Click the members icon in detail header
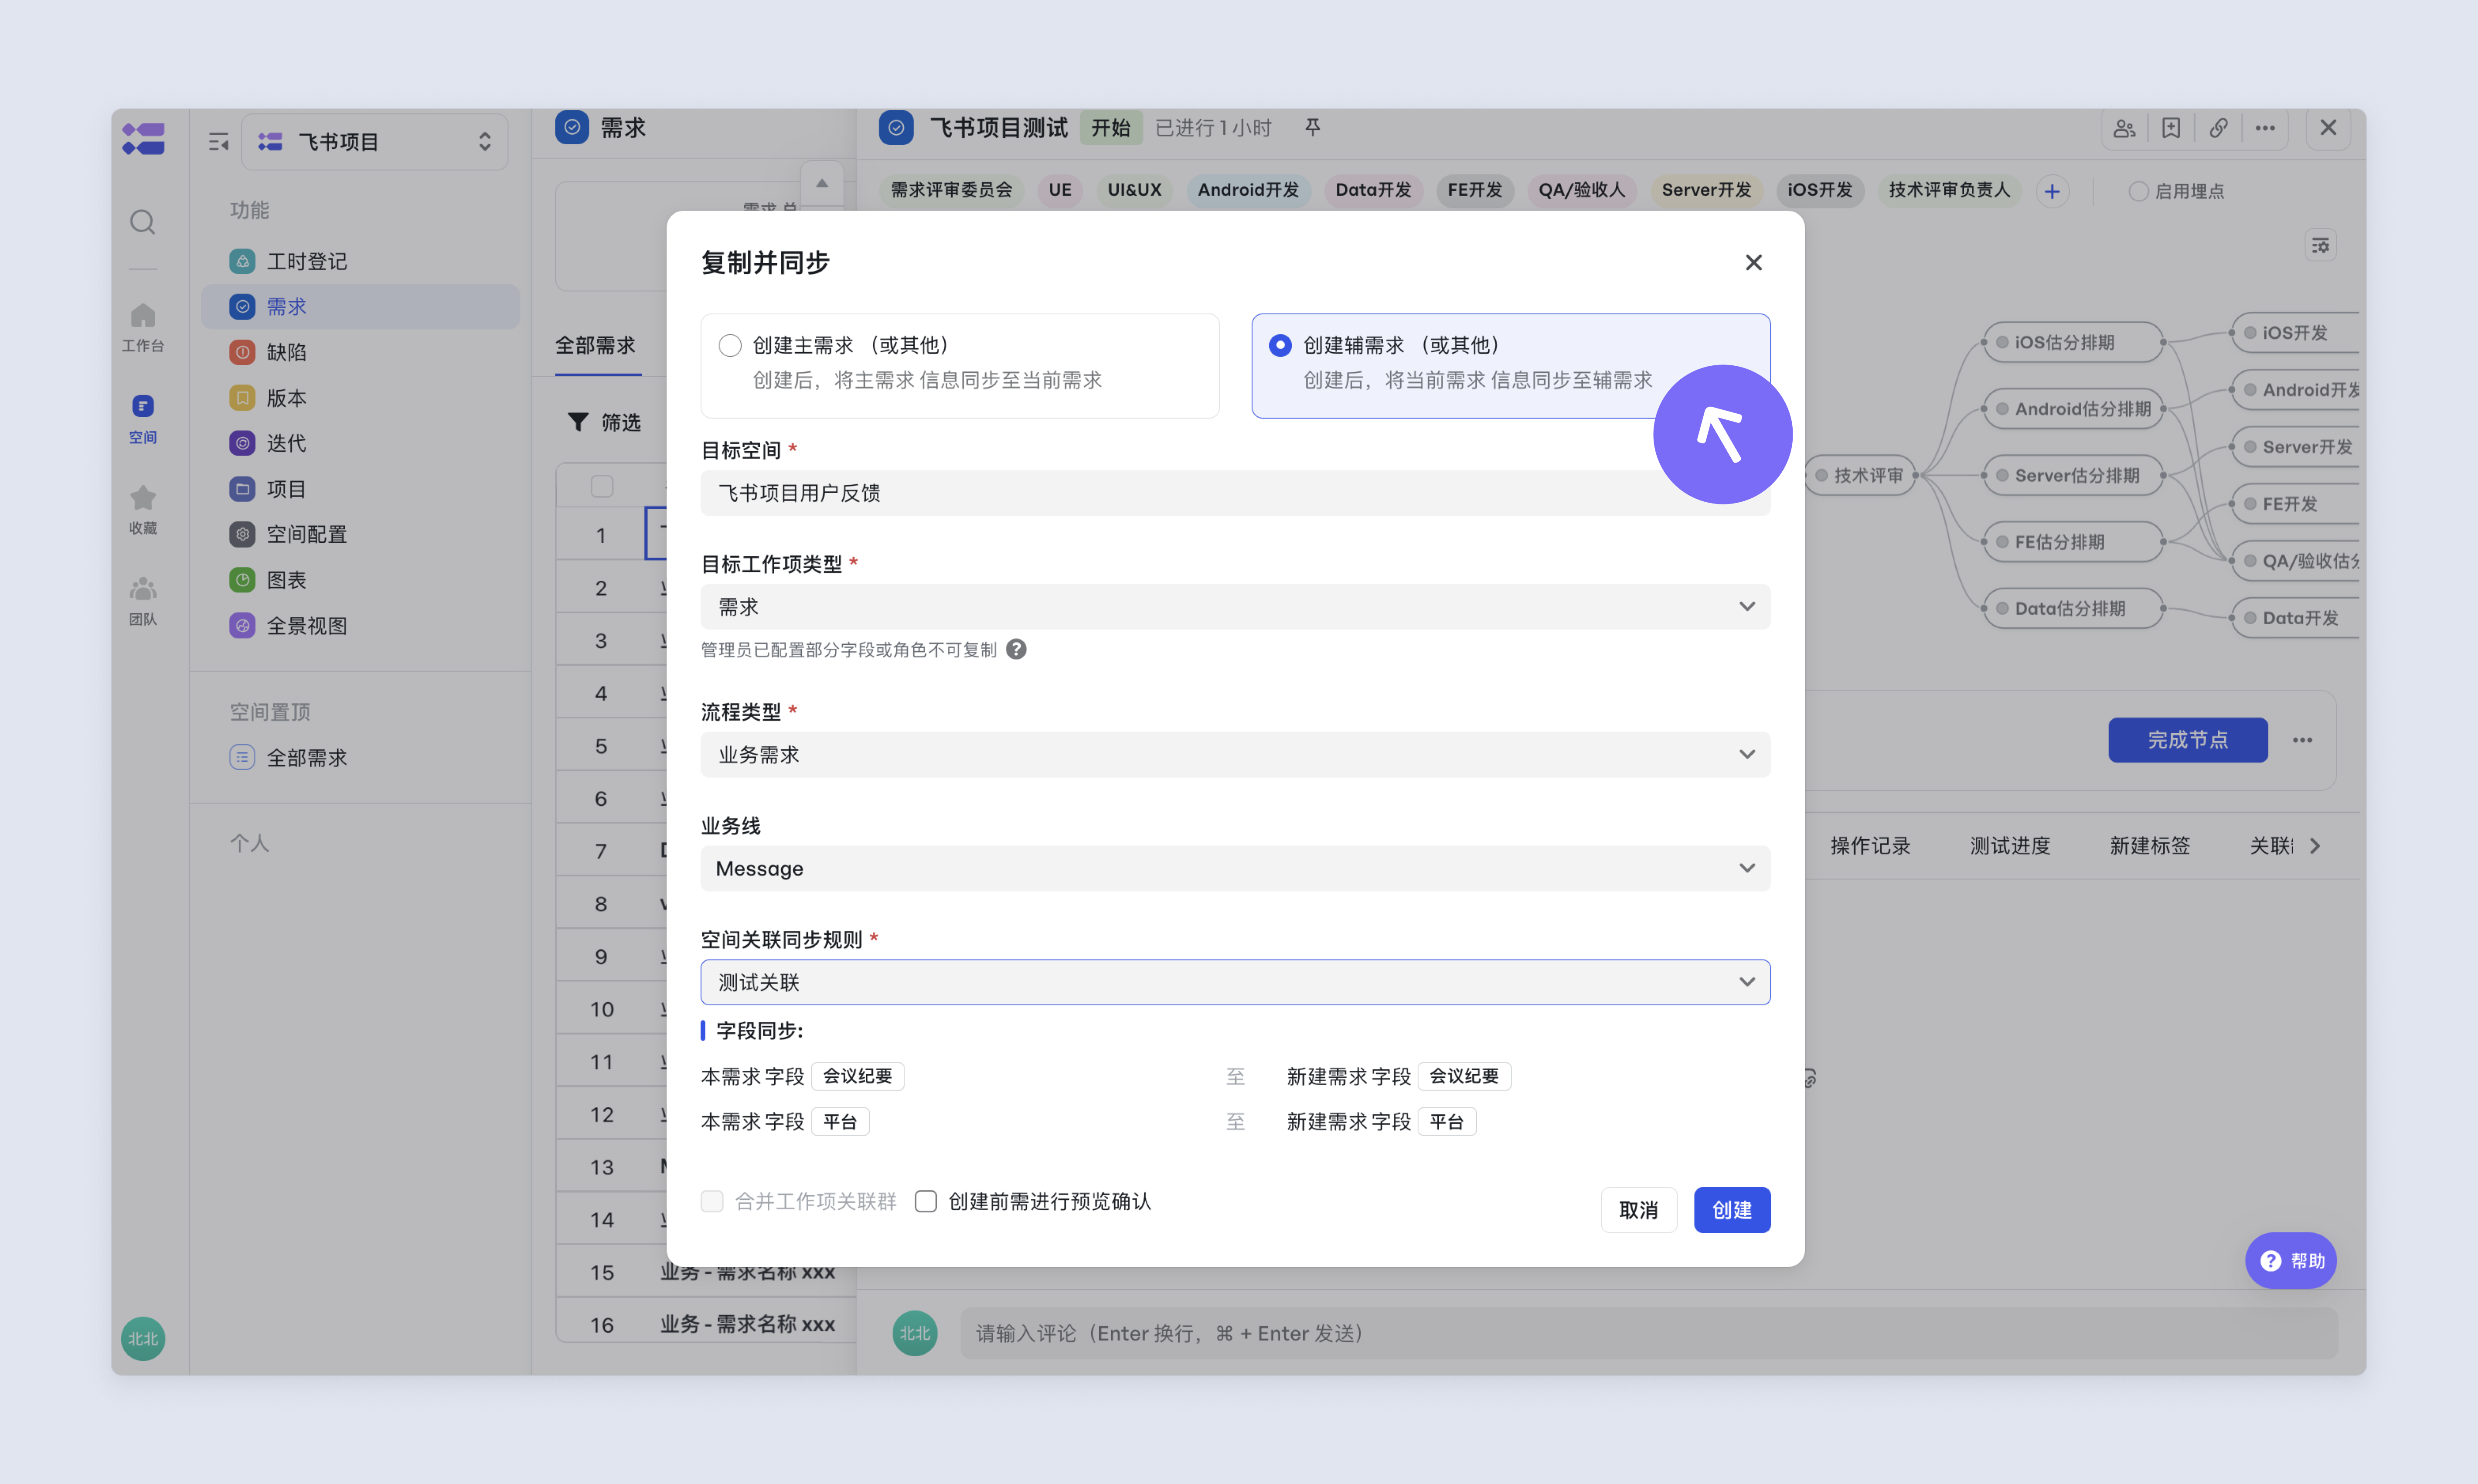This screenshot has height=1484, width=2478. tap(2124, 128)
